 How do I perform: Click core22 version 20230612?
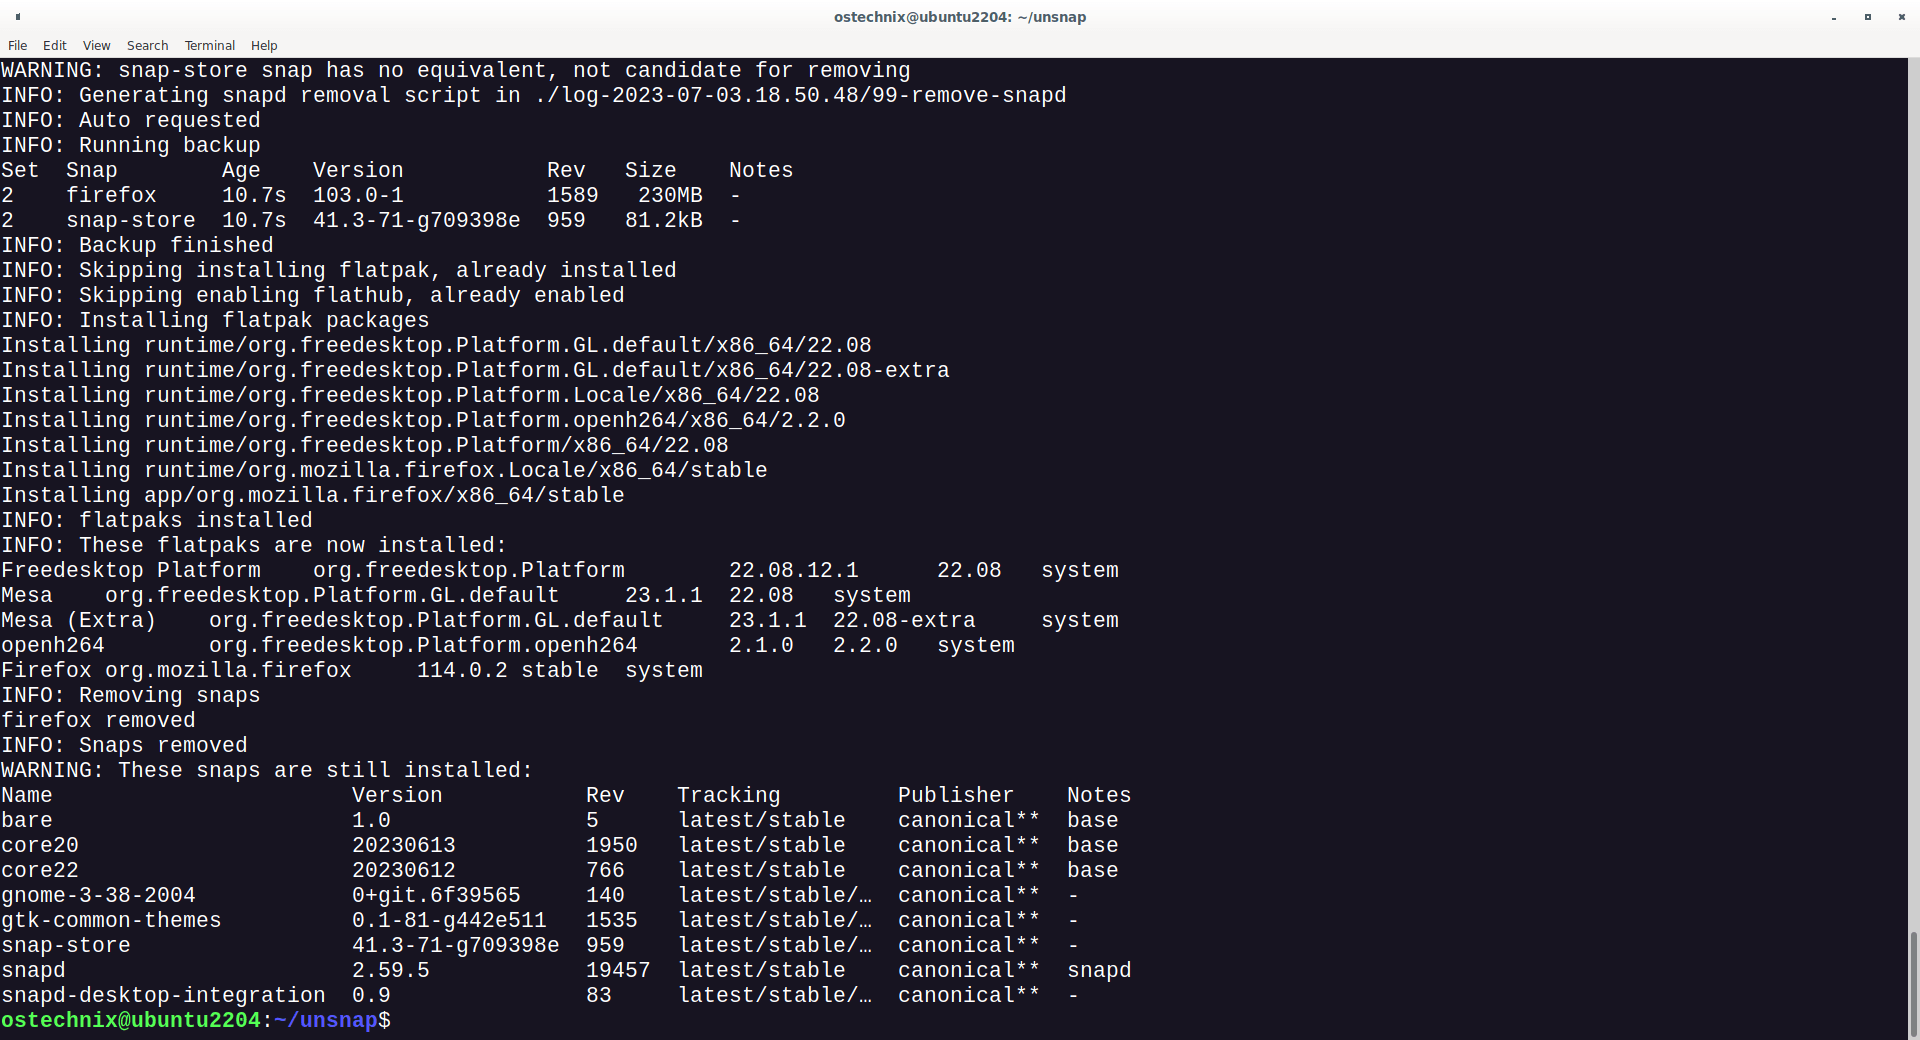[x=404, y=870]
